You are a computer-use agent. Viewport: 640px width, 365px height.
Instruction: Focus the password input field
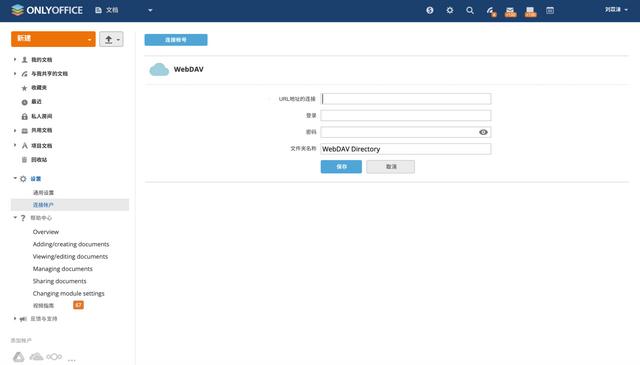406,132
